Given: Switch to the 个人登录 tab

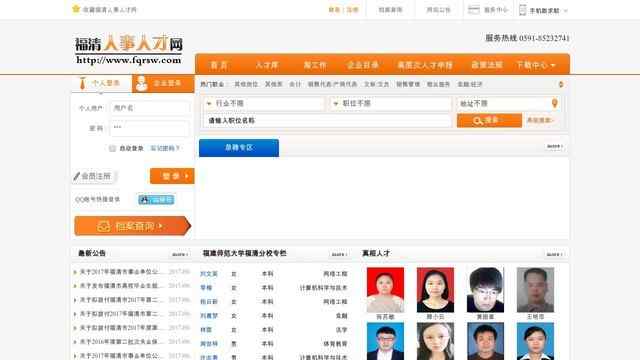Looking at the screenshot, I should click(x=102, y=83).
